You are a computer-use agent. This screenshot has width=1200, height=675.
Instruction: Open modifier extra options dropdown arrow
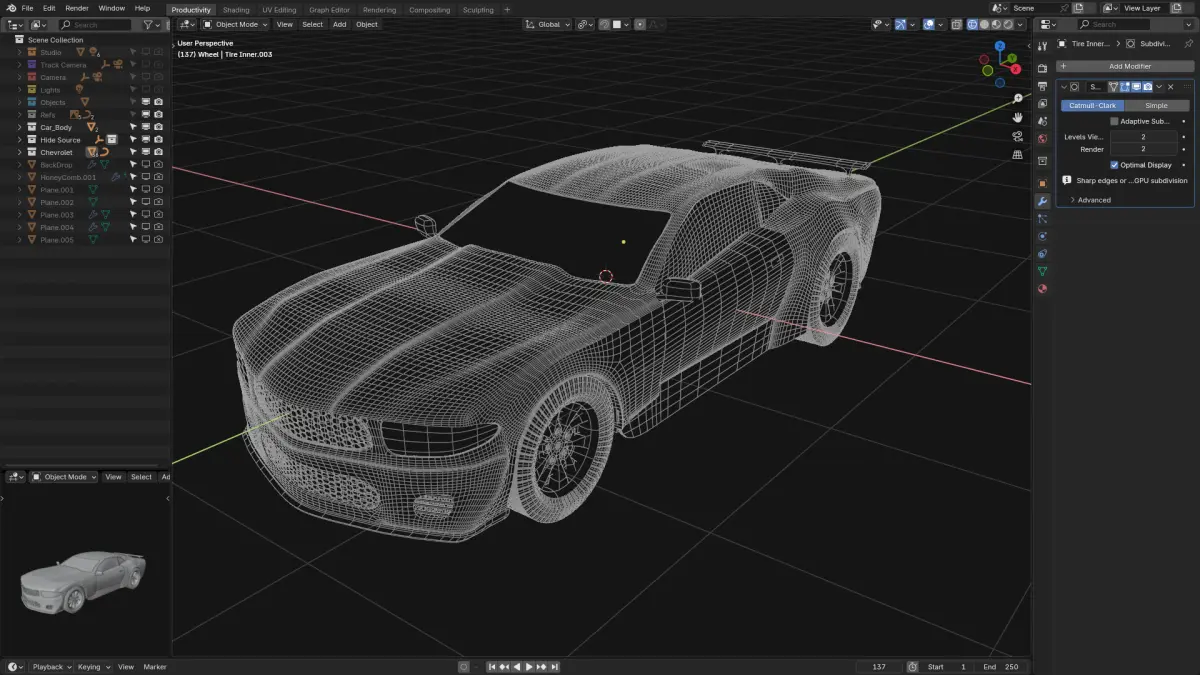tap(1159, 87)
